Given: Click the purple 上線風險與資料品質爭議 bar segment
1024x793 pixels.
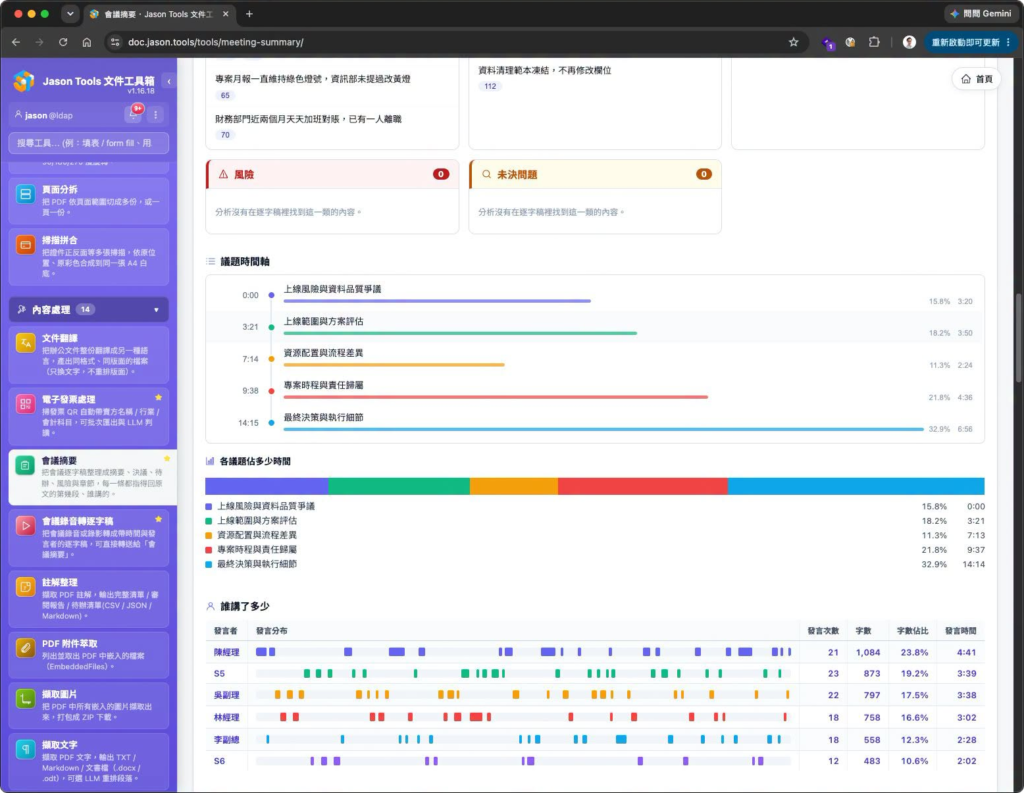Looking at the screenshot, I should tap(266, 486).
